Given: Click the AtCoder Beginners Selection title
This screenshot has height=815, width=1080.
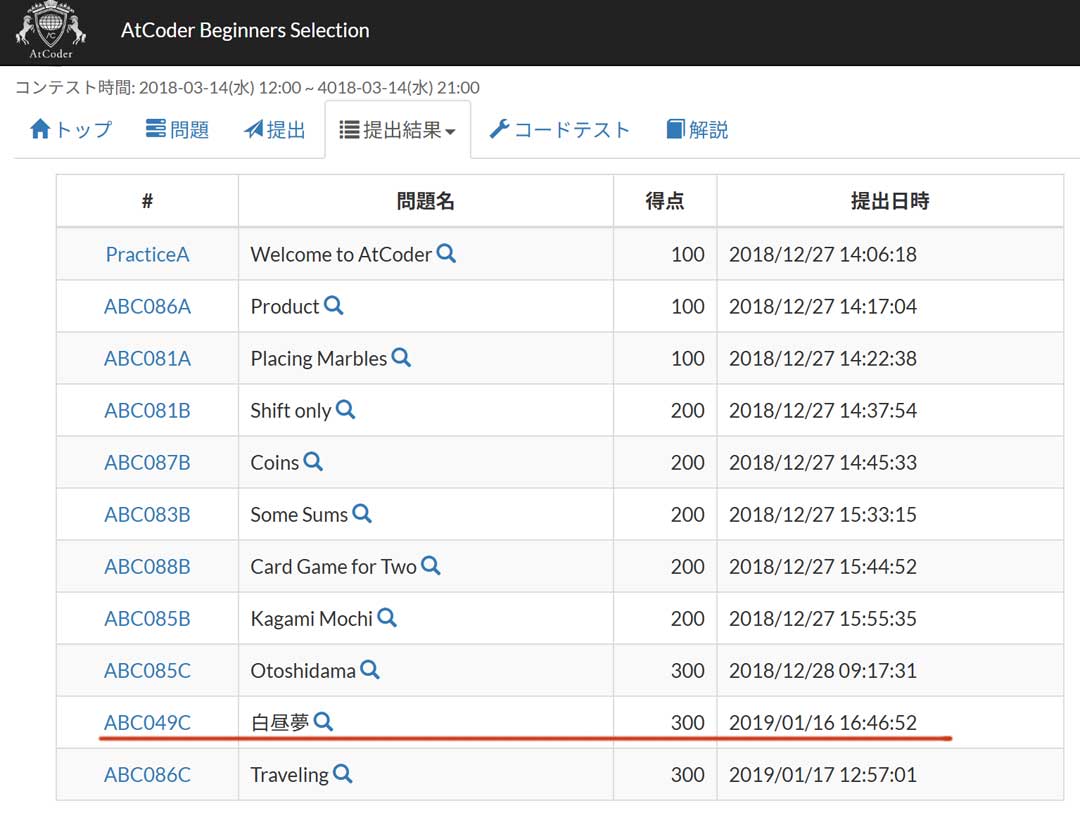Looking at the screenshot, I should tap(245, 31).
